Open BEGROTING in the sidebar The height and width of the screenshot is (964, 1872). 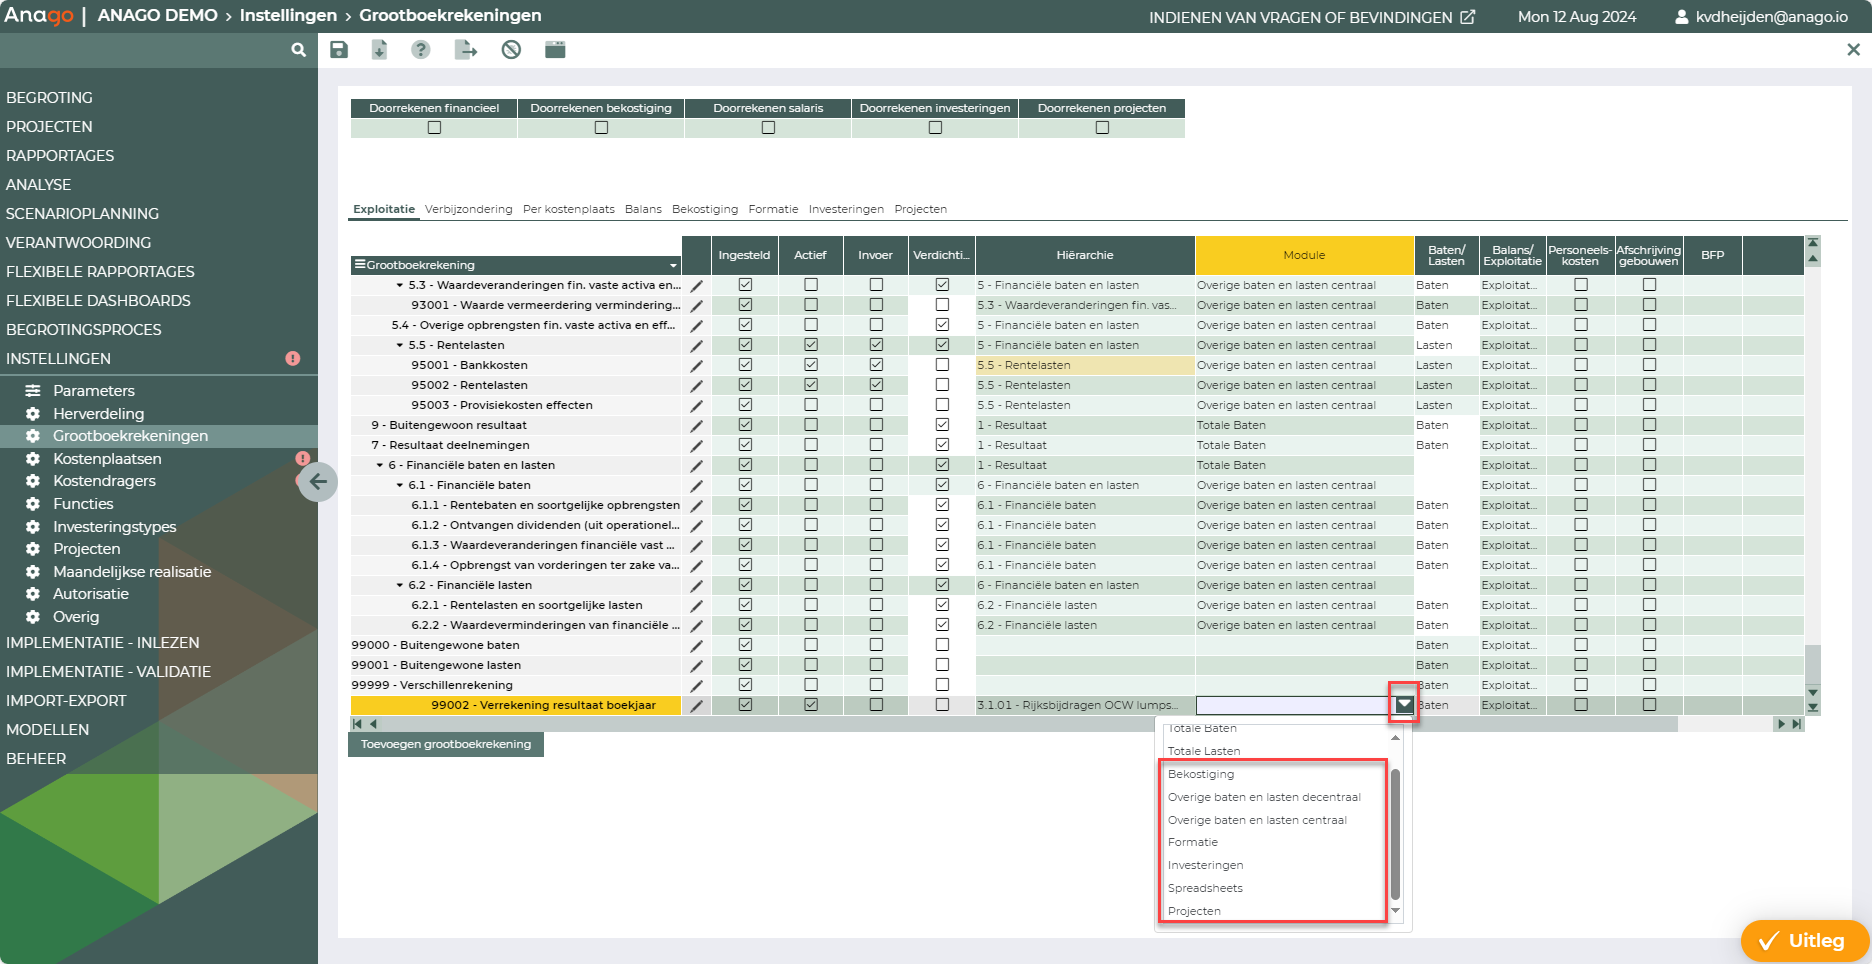(49, 97)
